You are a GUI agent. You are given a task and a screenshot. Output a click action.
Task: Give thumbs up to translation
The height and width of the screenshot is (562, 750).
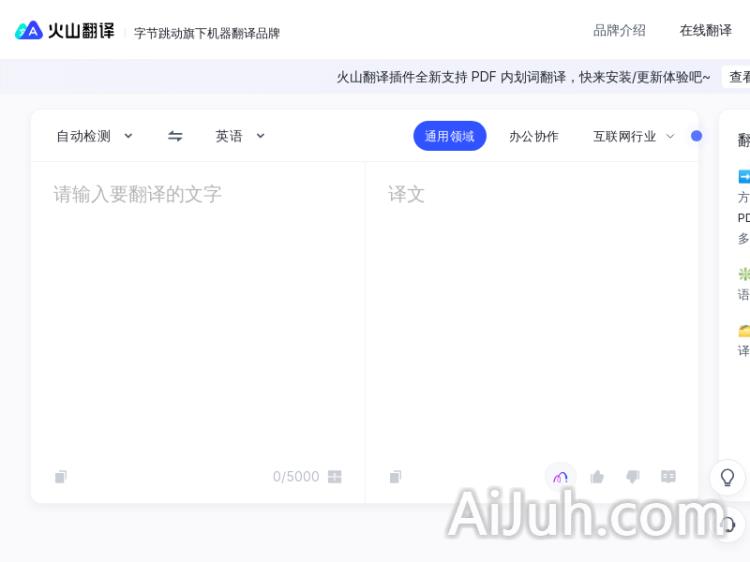pyautogui.click(x=597, y=476)
